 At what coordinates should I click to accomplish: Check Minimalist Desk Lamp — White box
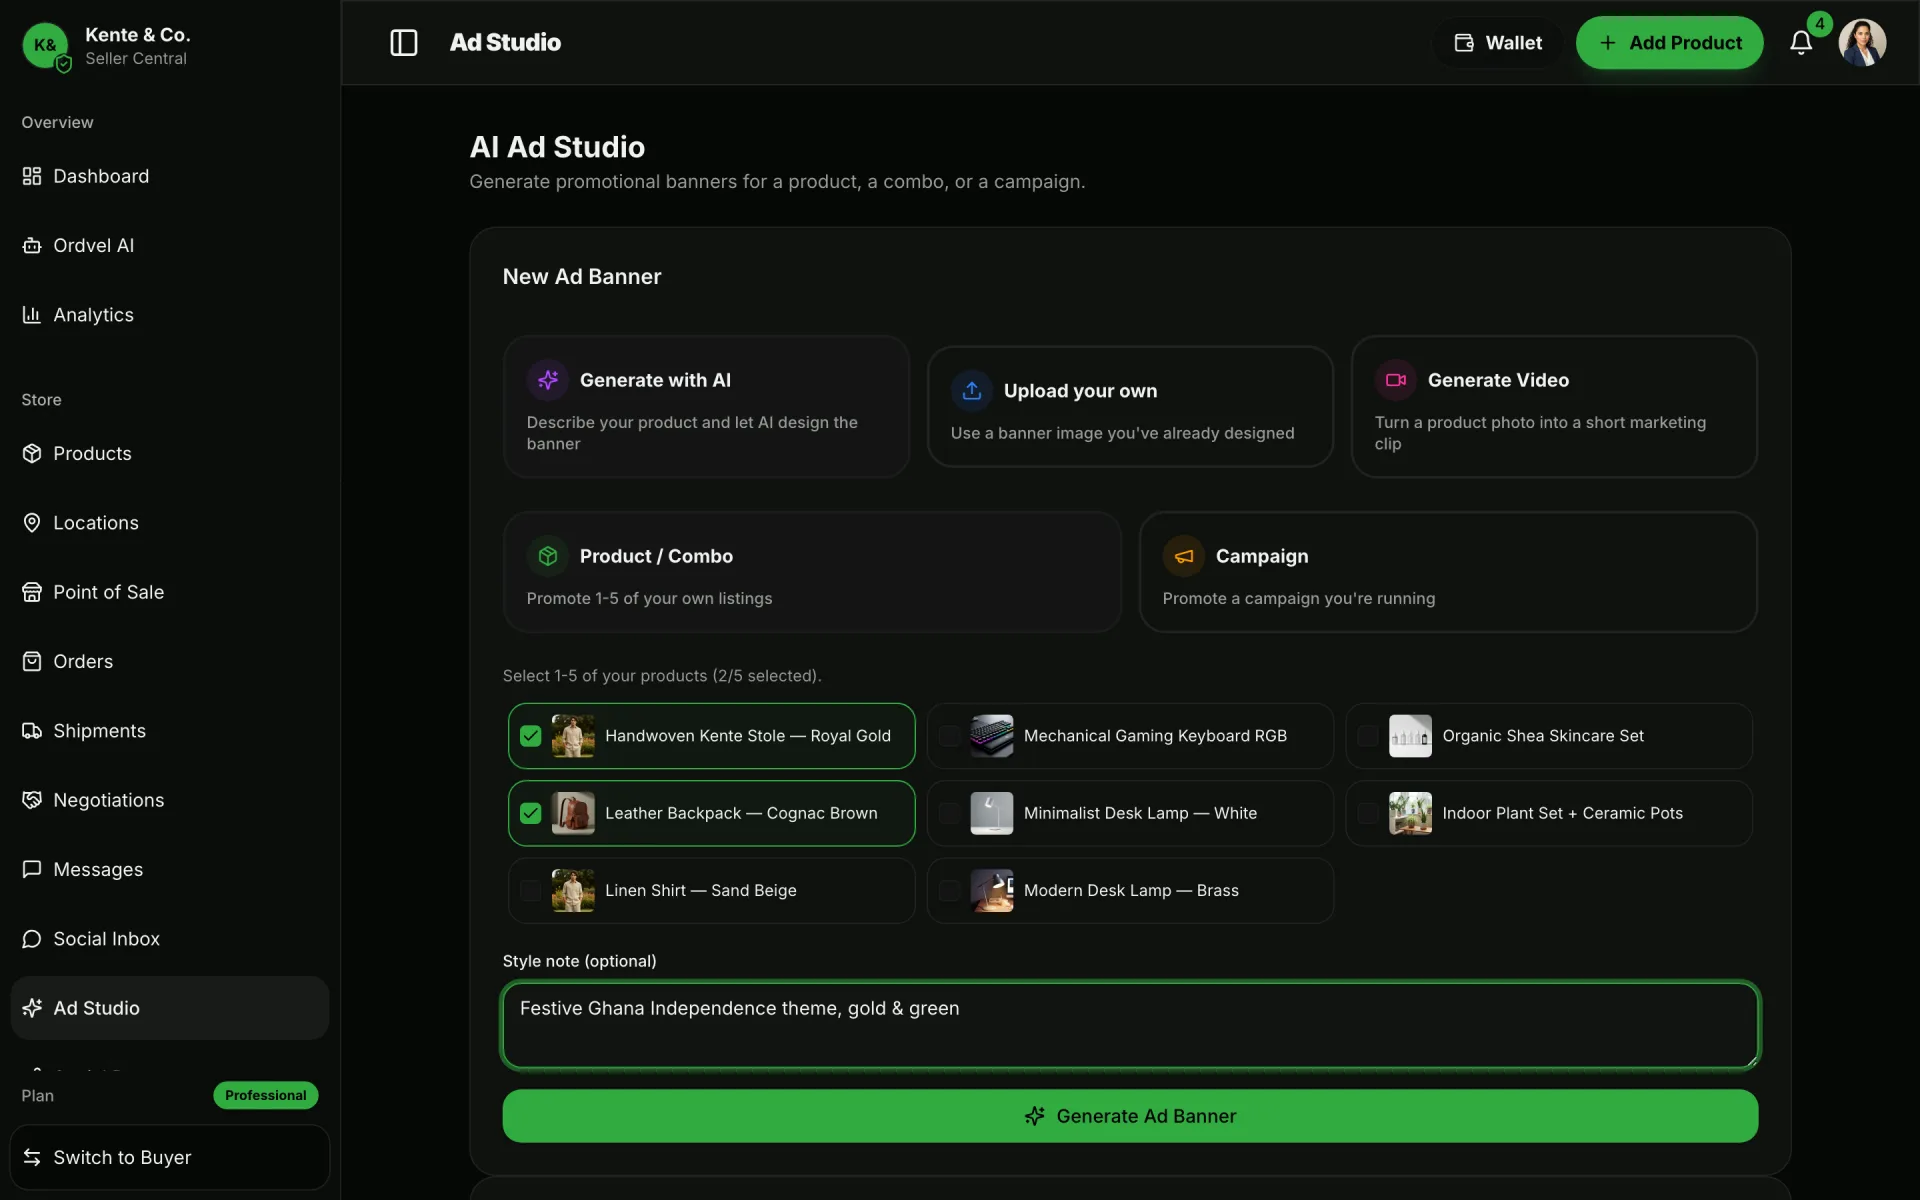pyautogui.click(x=949, y=813)
